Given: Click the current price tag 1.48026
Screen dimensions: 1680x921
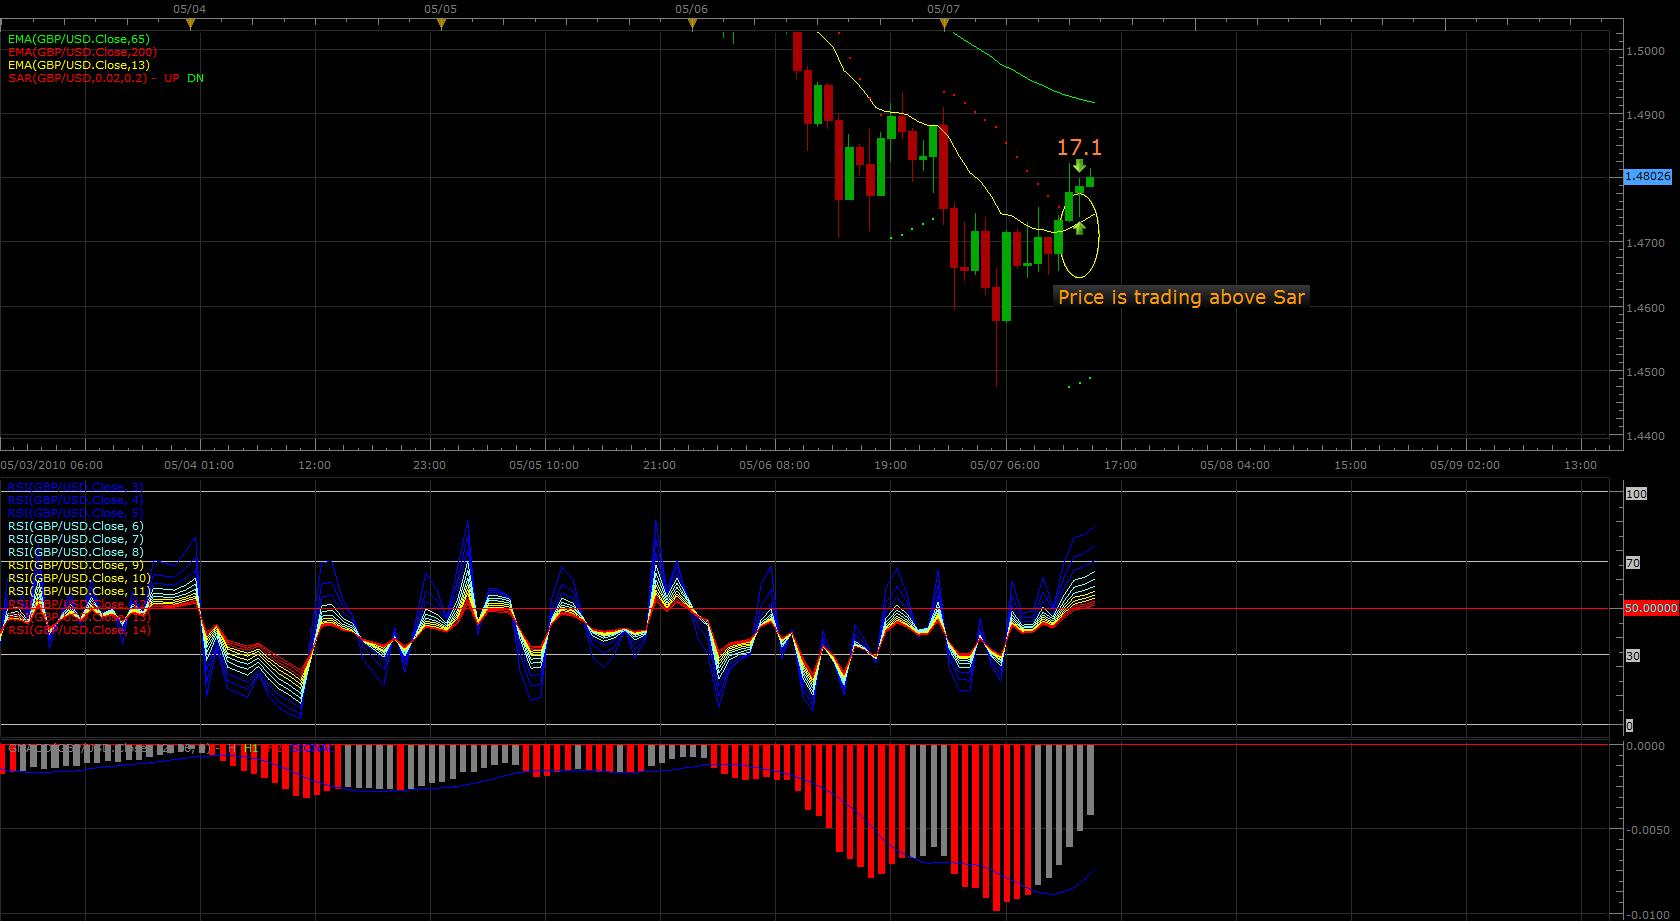Looking at the screenshot, I should coord(1647,176).
